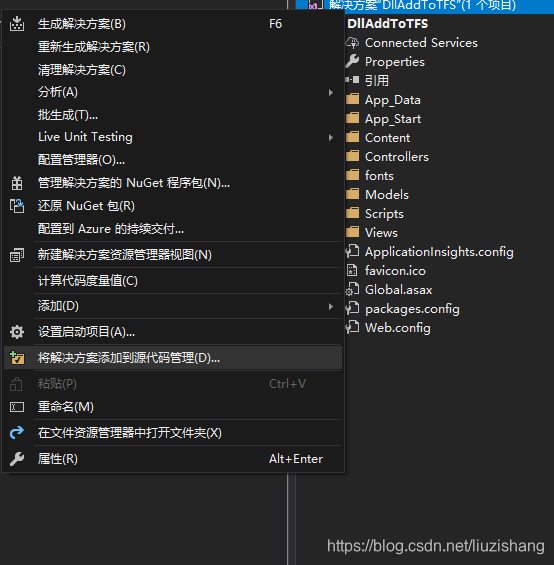Image resolution: width=554 pixels, height=565 pixels.
Task: Select the DllAddToTFS project node
Action: pos(387,24)
